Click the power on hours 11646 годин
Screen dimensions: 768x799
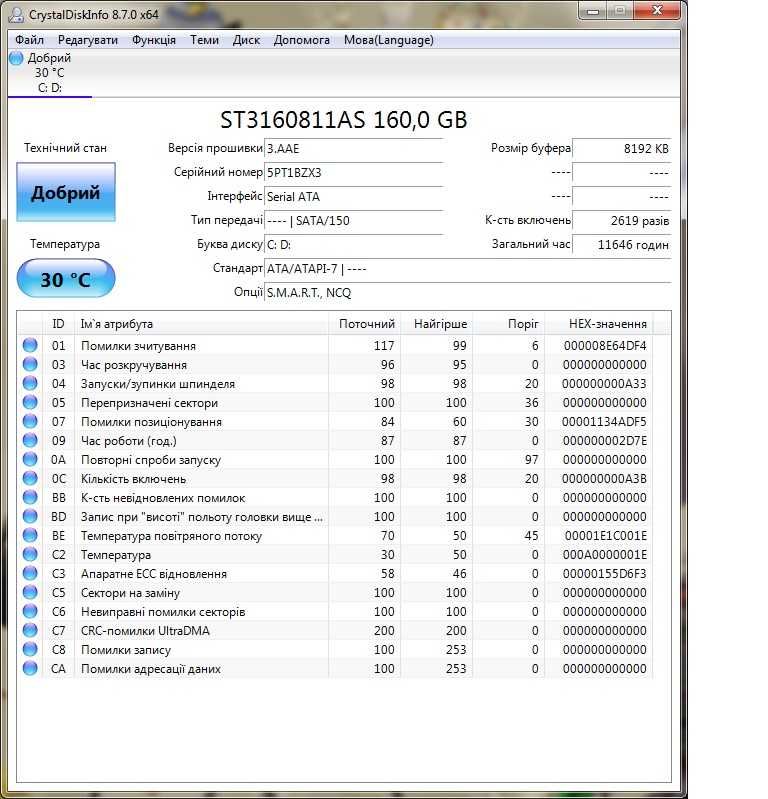621,245
